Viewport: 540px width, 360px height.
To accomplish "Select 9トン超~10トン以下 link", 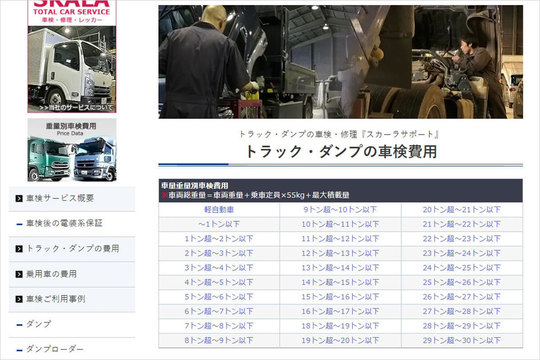I will pos(340,210).
